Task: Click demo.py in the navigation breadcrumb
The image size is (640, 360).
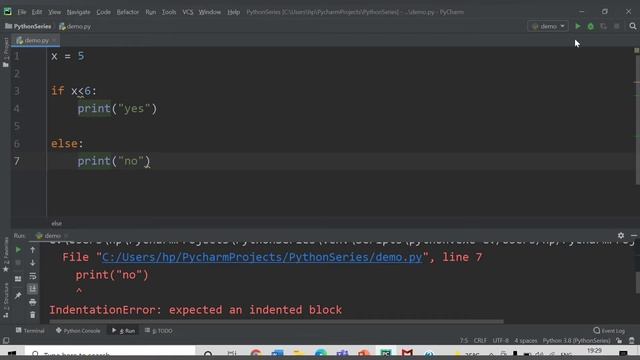Action: click(x=75, y=26)
